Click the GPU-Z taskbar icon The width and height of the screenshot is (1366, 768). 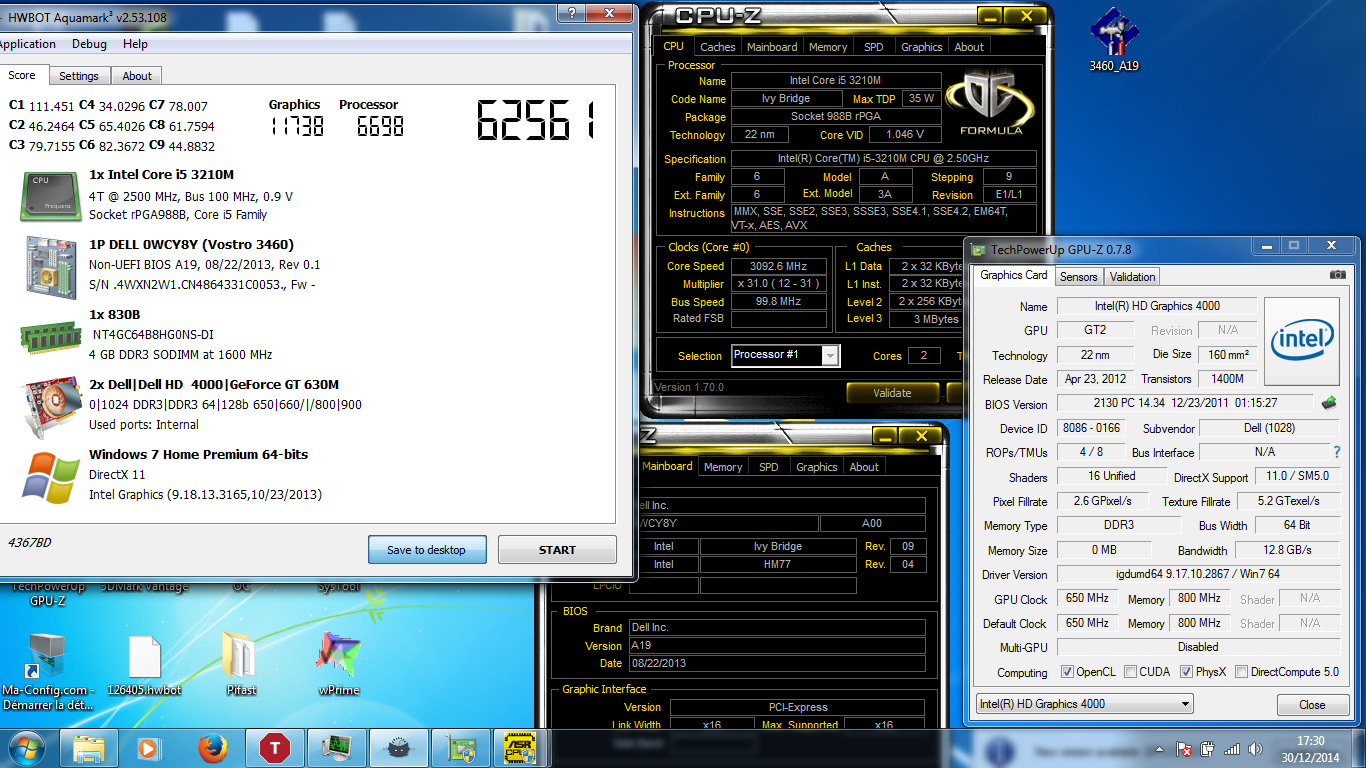click(461, 748)
